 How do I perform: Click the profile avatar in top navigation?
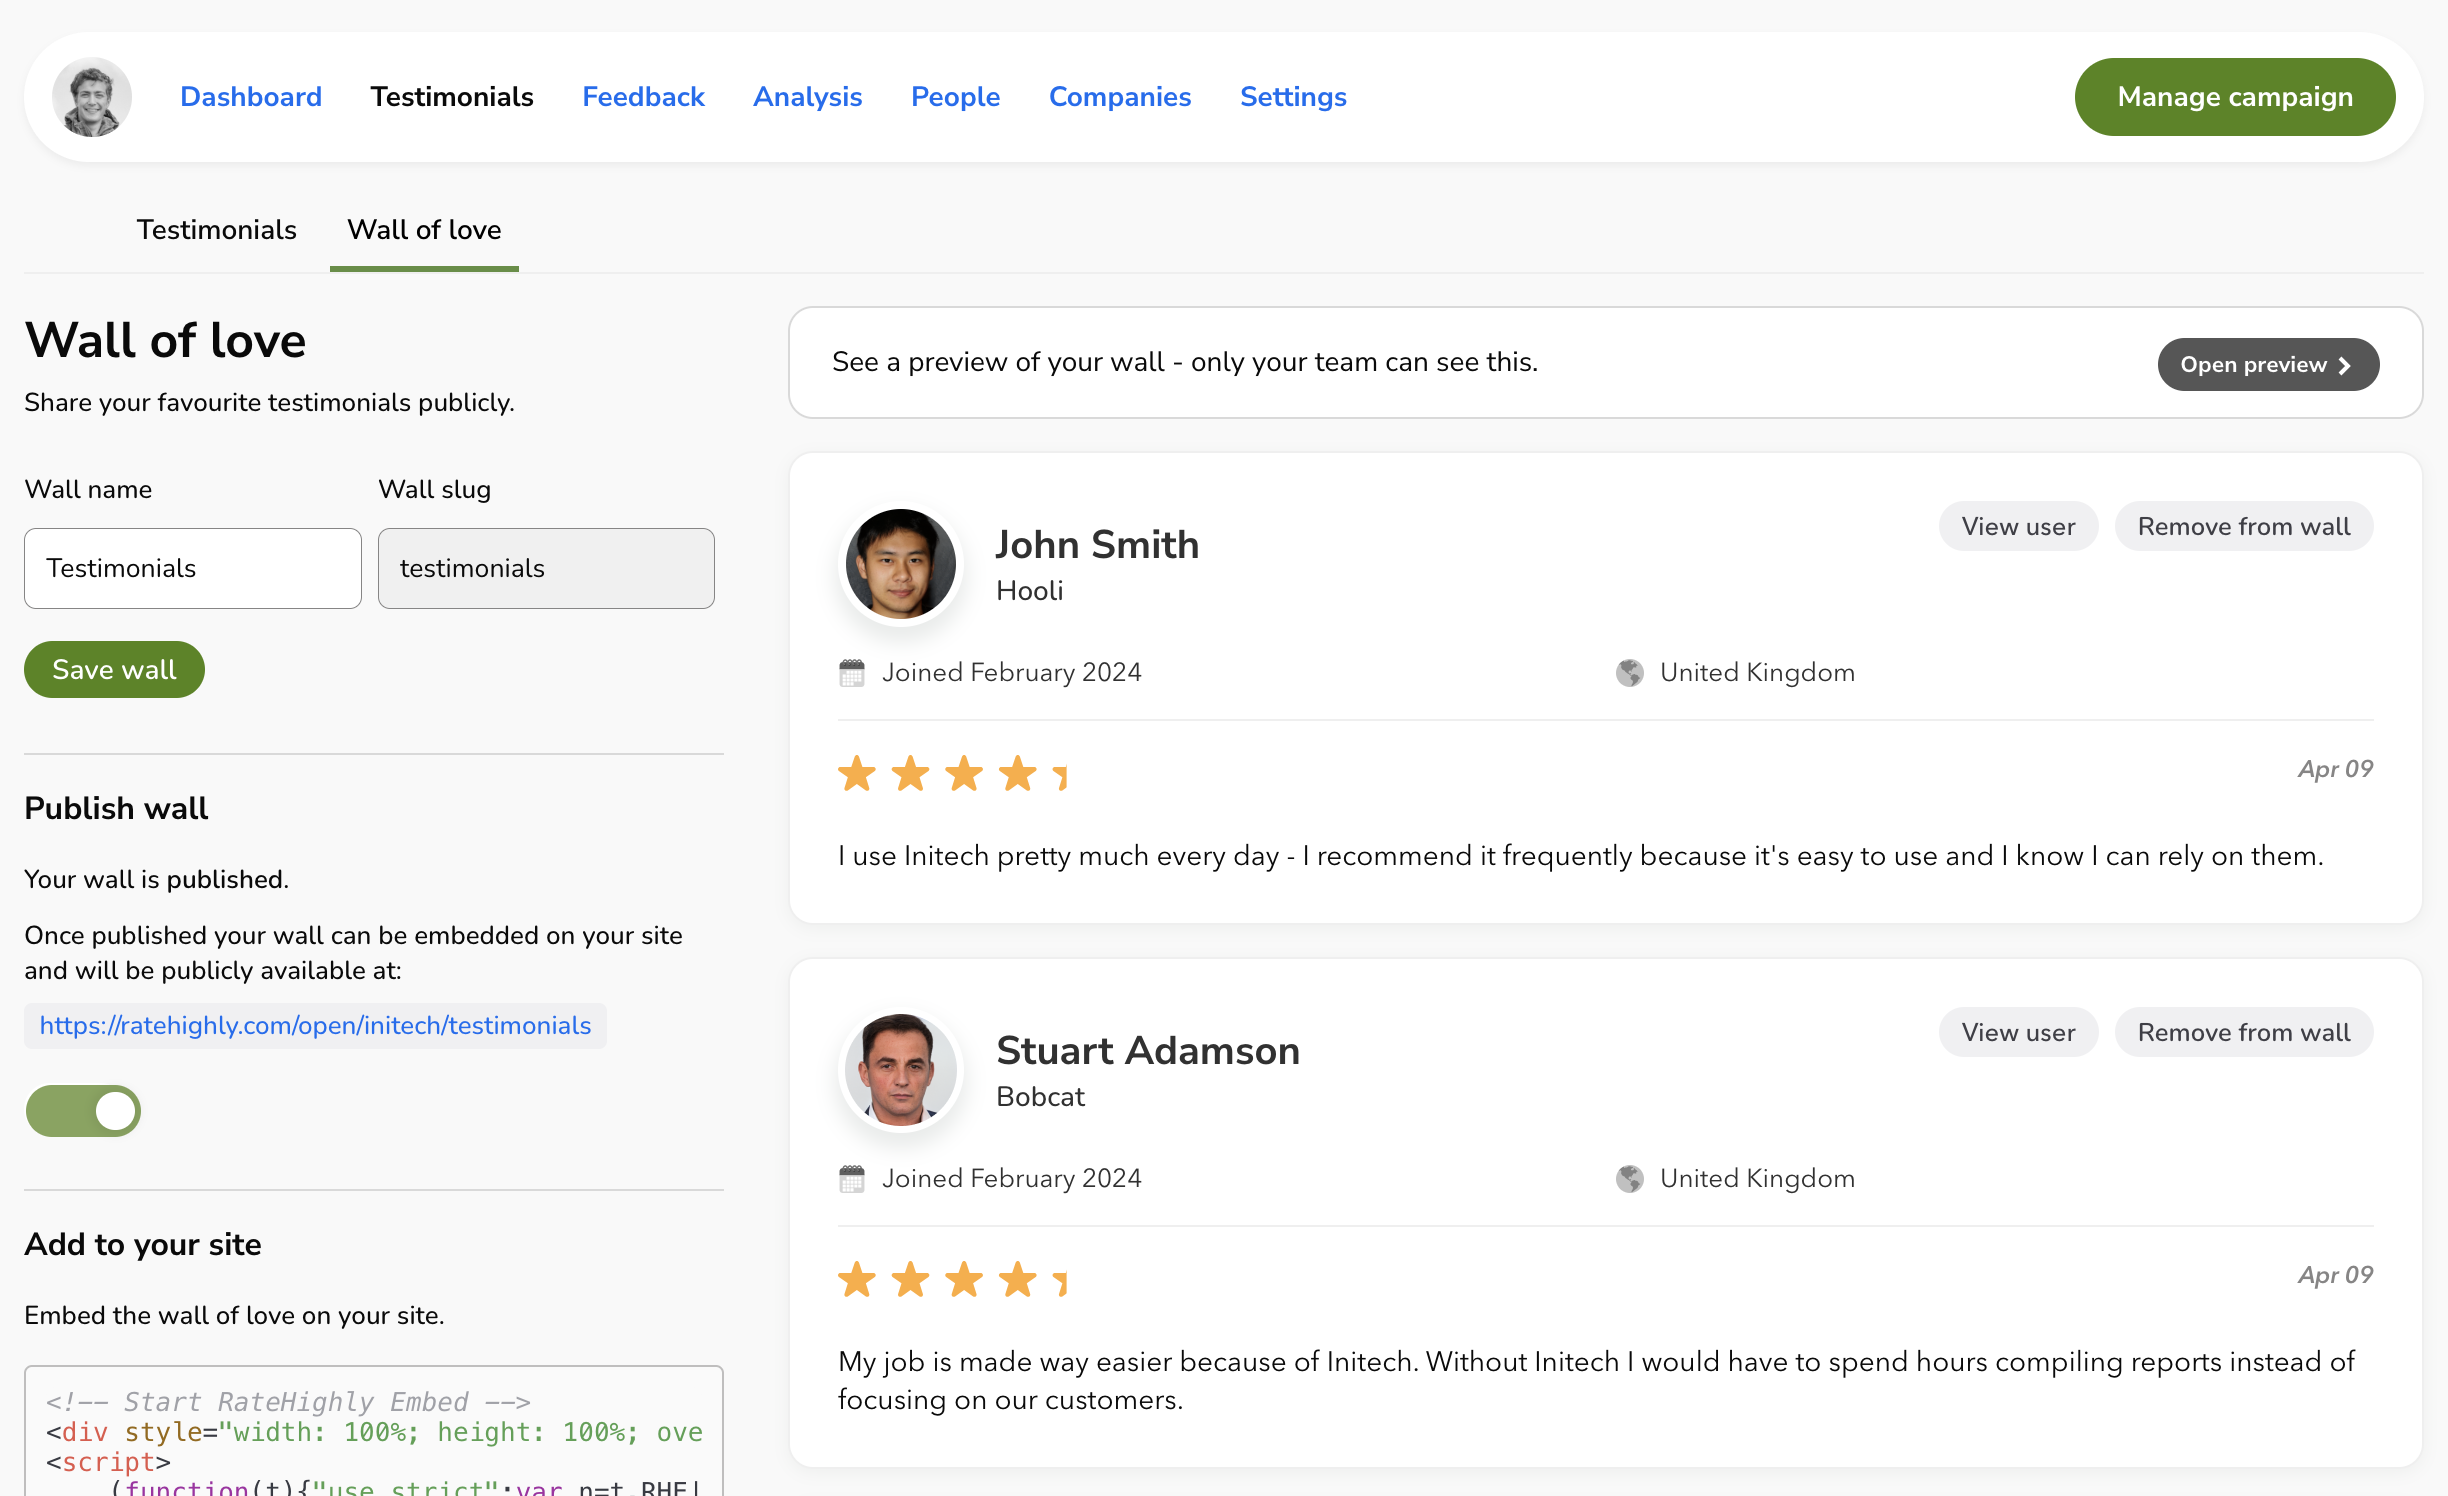point(91,97)
